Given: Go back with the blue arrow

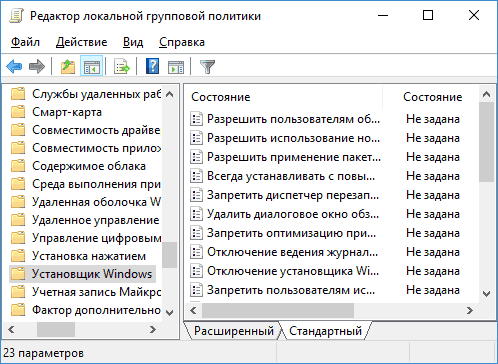Looking at the screenshot, I should (14, 66).
